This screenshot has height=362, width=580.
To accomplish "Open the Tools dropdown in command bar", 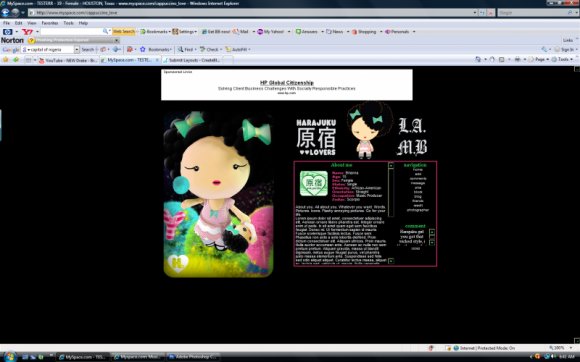I will pos(571,59).
